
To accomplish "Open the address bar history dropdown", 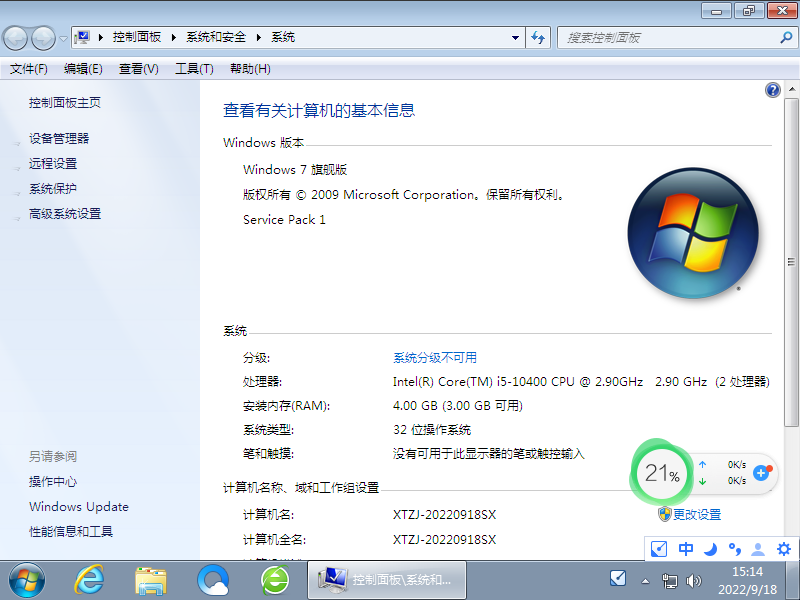I will pos(515,38).
